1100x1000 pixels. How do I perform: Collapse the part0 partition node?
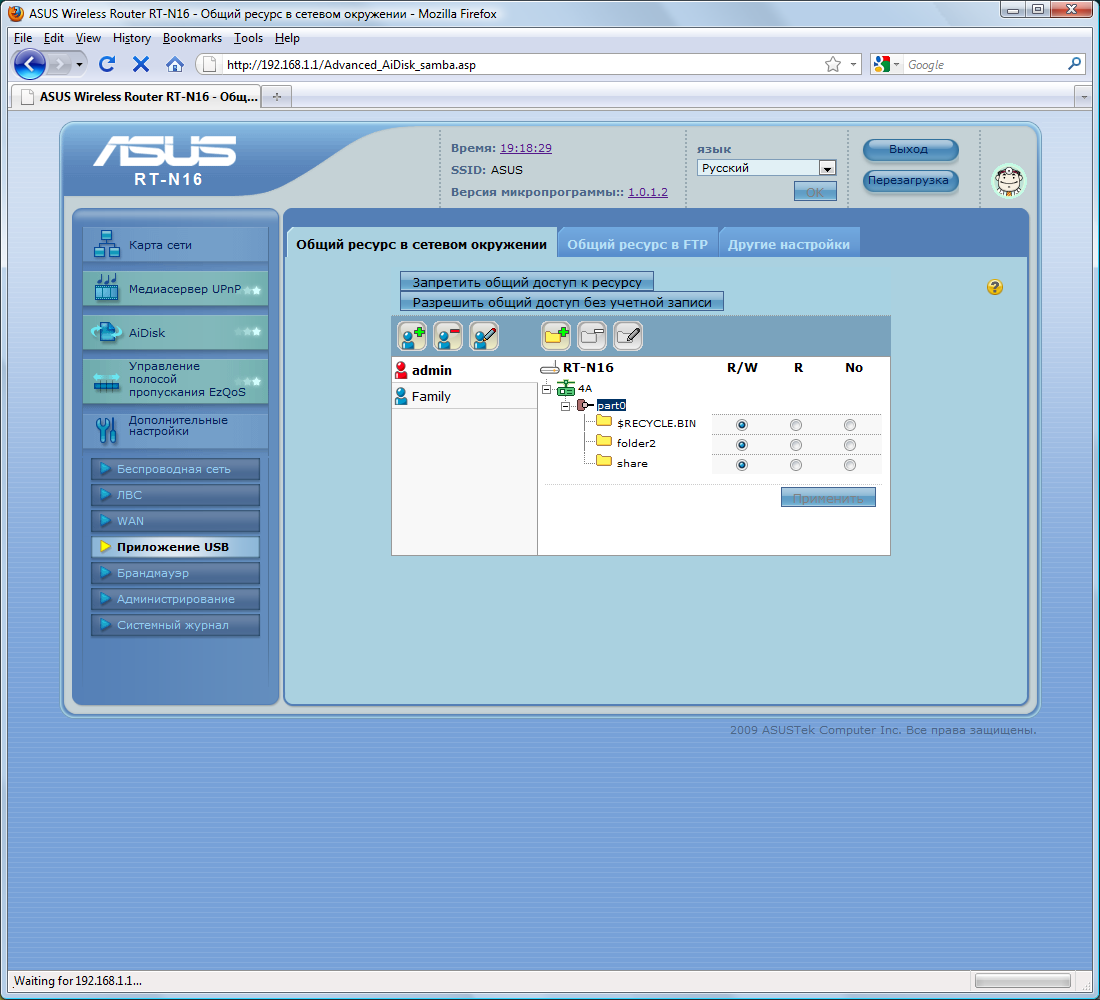coord(565,406)
